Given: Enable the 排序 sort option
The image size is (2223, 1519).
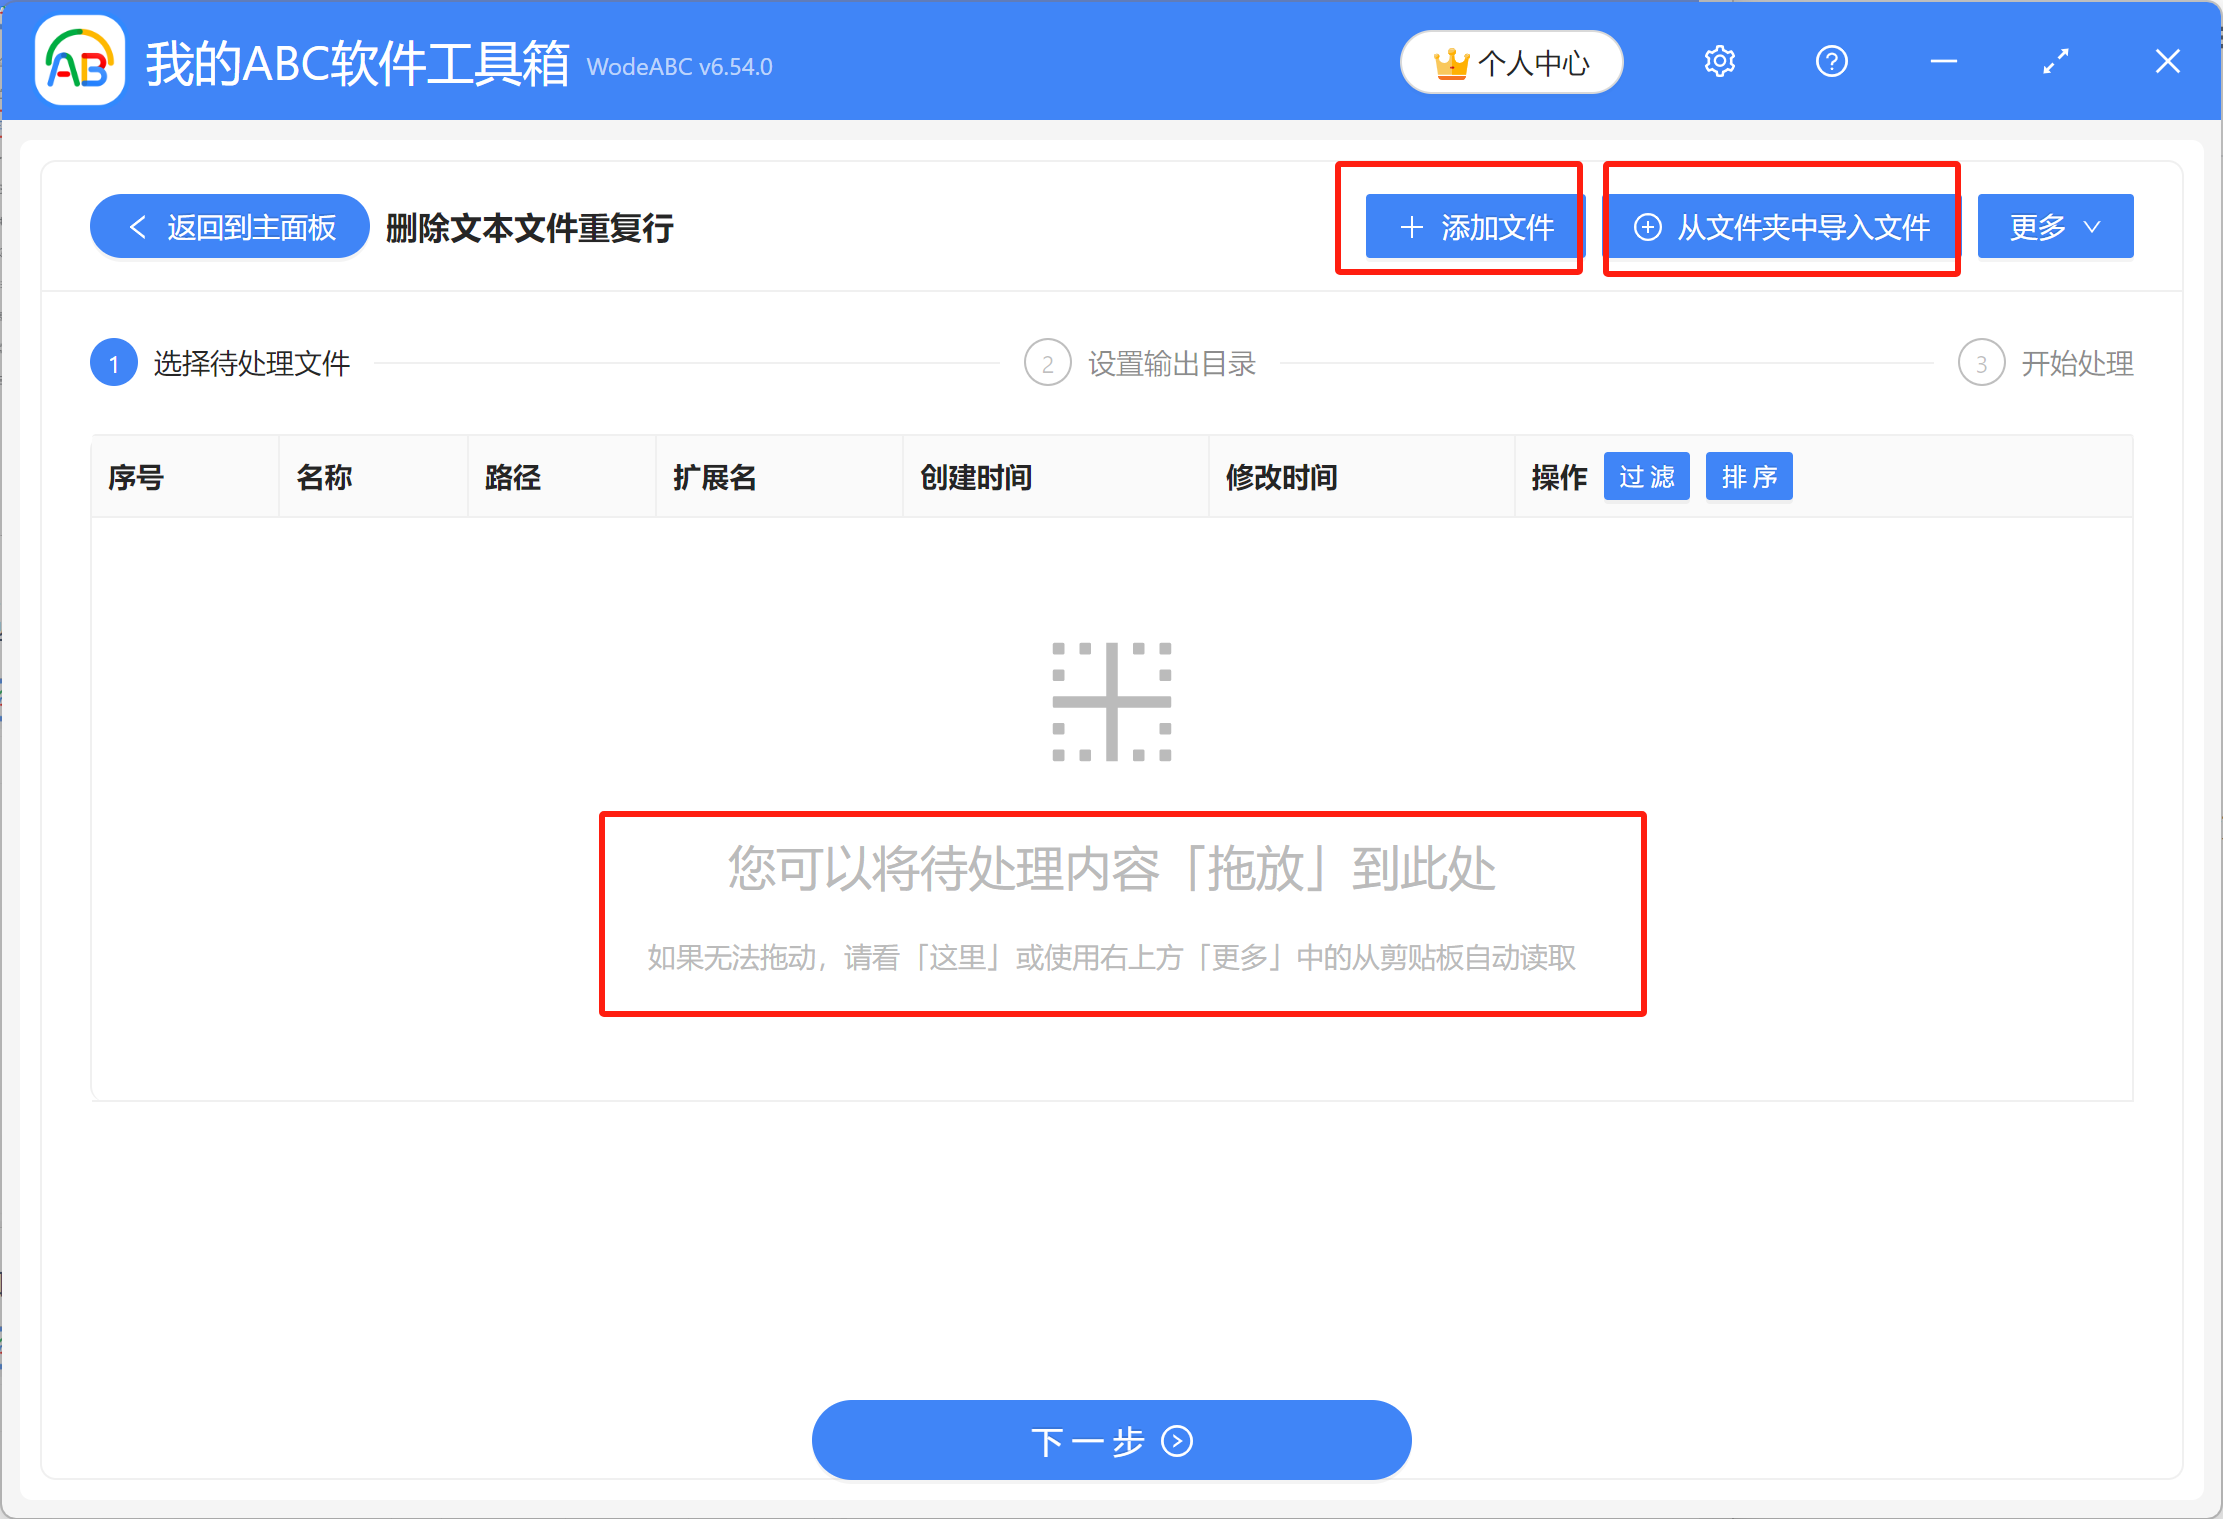Looking at the screenshot, I should tap(1748, 476).
